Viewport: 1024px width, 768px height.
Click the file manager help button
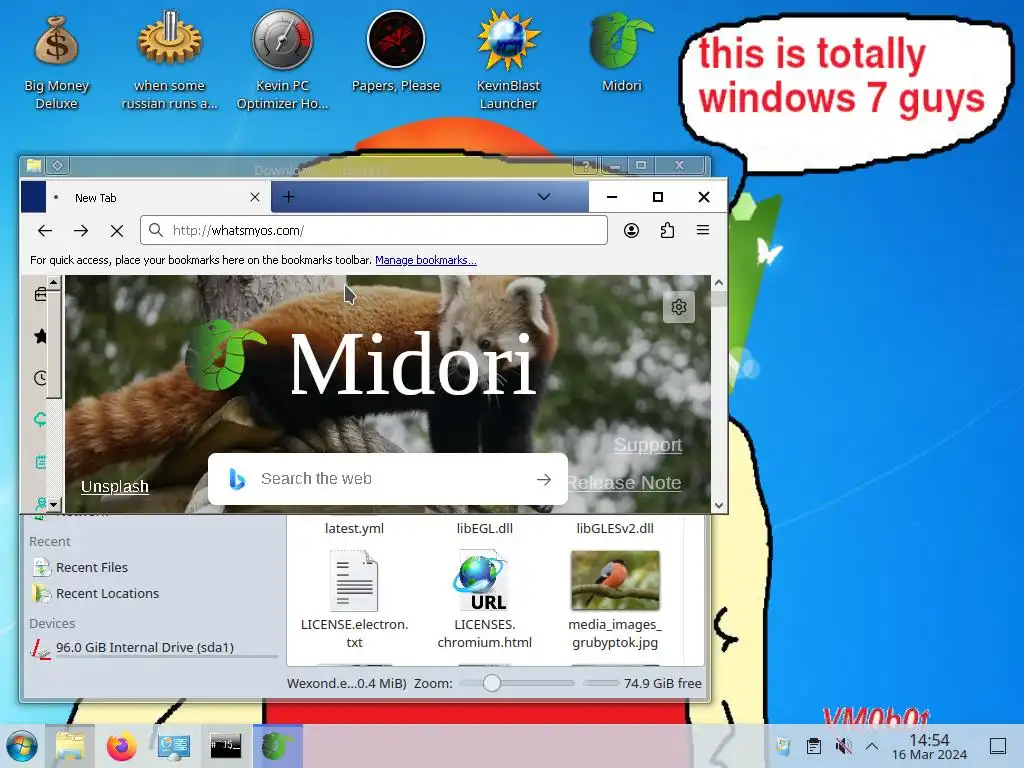point(586,166)
